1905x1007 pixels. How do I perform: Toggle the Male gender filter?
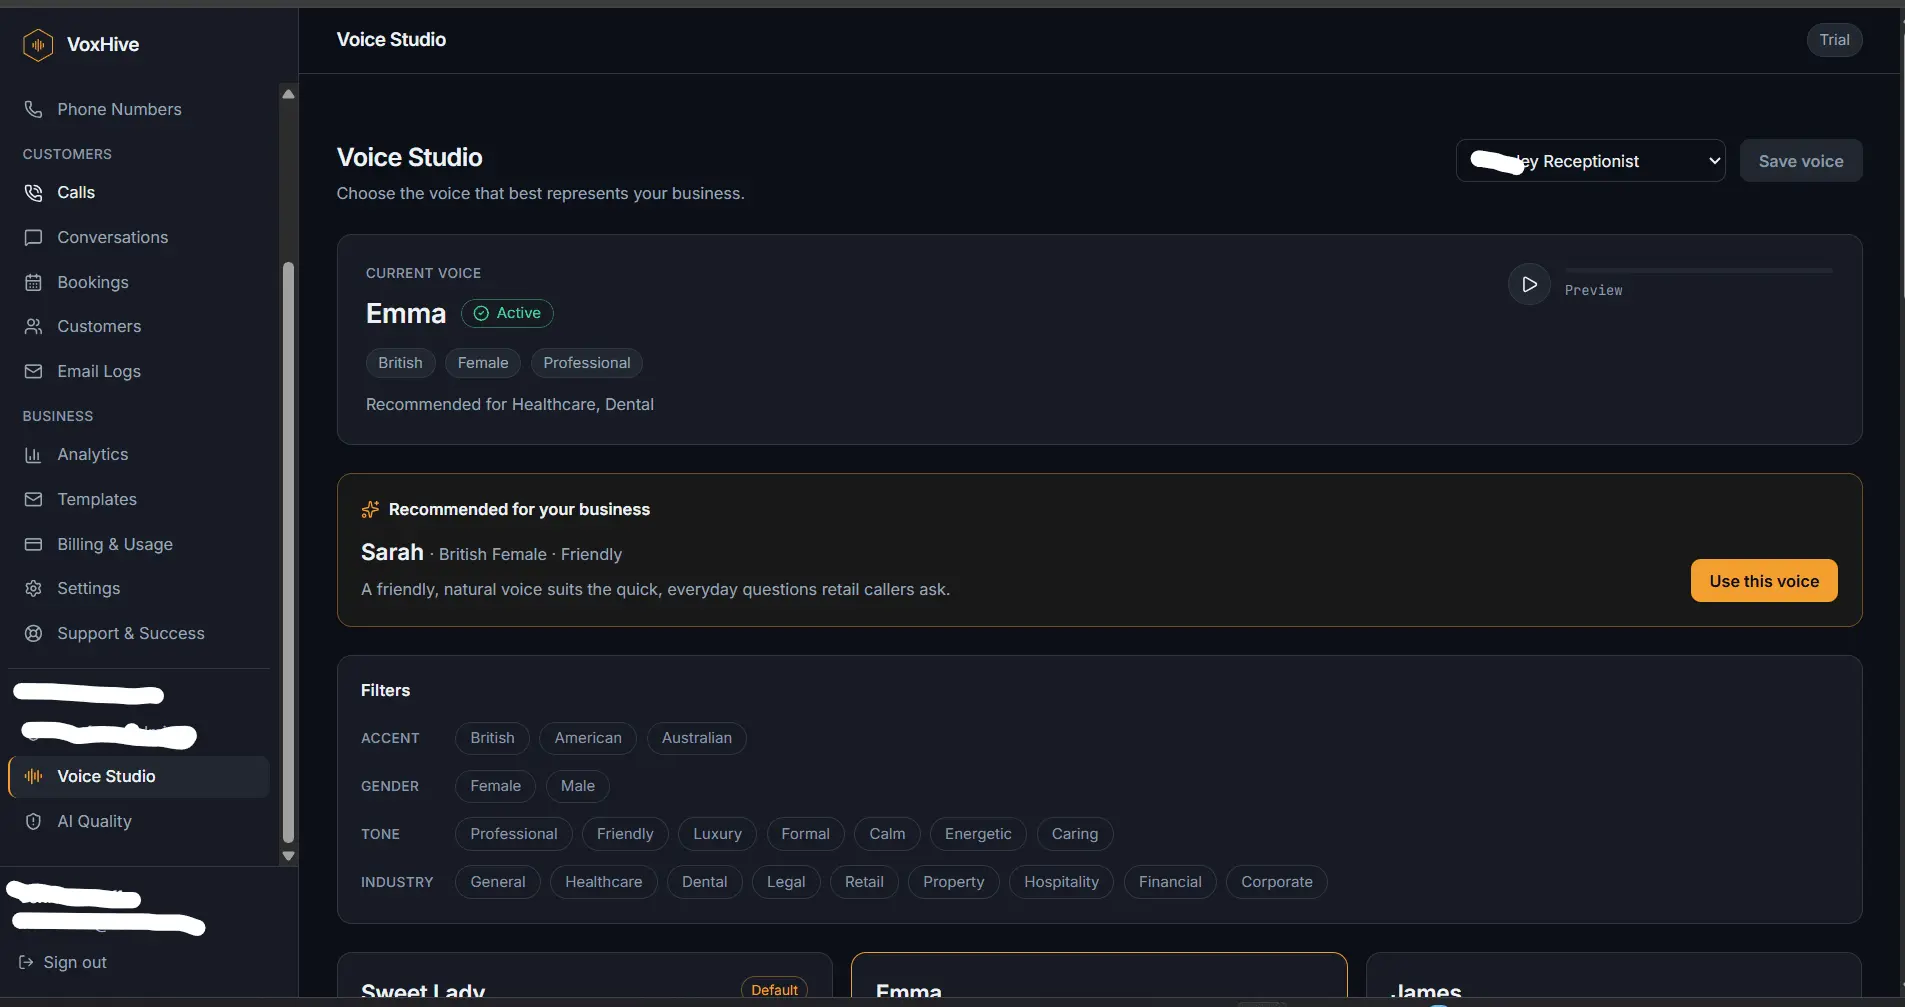click(x=578, y=786)
